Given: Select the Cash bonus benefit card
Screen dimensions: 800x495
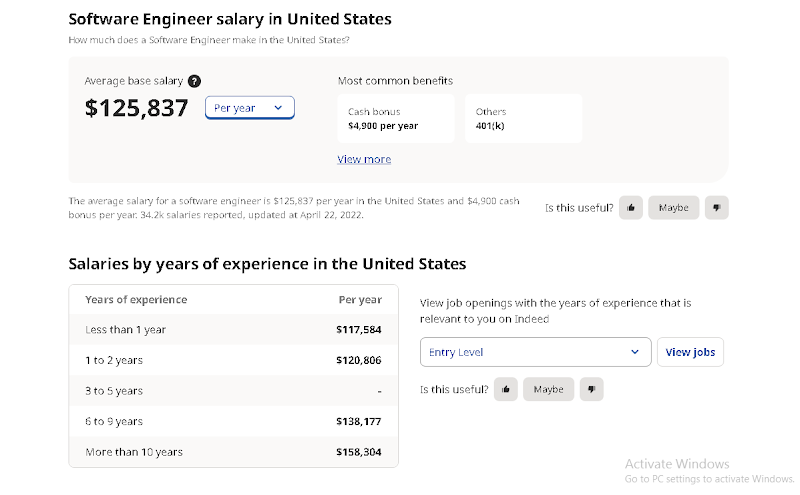Looking at the screenshot, I should 396,119.
